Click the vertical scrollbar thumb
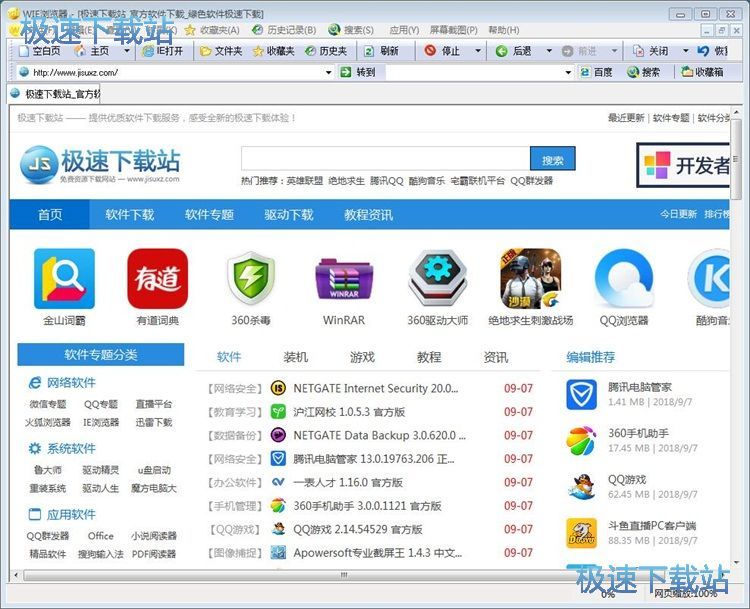 [x=736, y=160]
